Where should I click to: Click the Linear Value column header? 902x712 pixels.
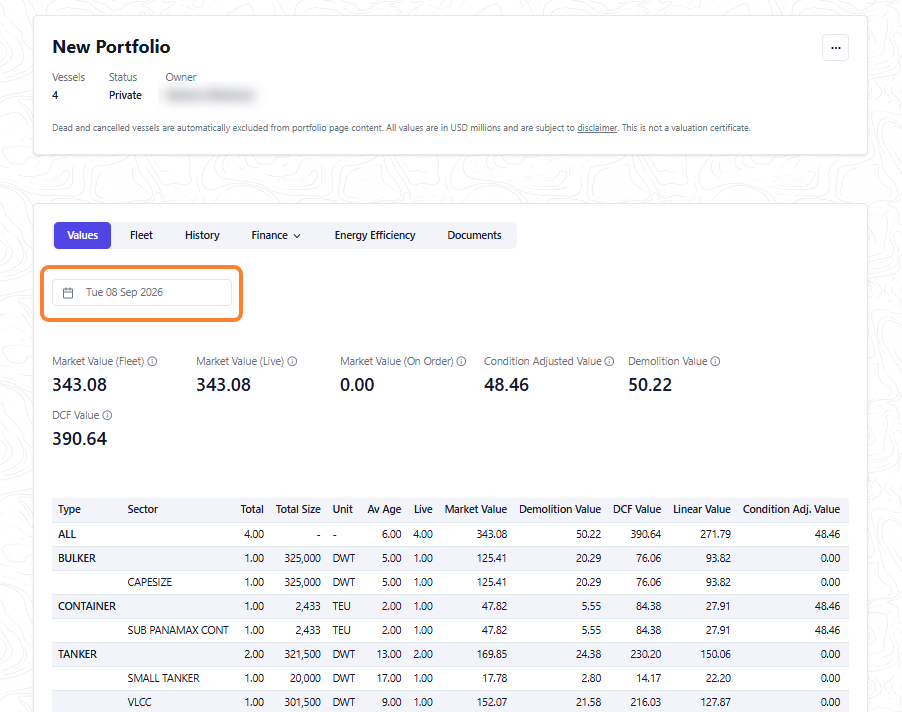(702, 510)
